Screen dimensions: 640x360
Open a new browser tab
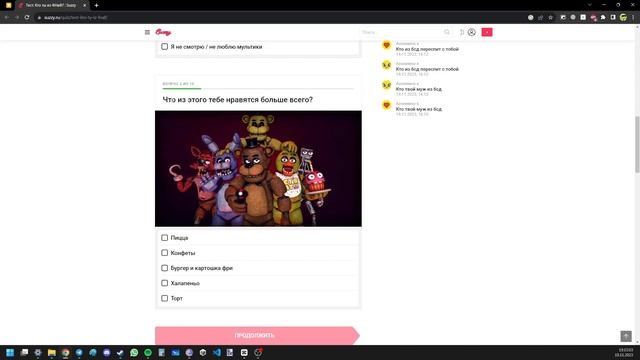[96, 5]
